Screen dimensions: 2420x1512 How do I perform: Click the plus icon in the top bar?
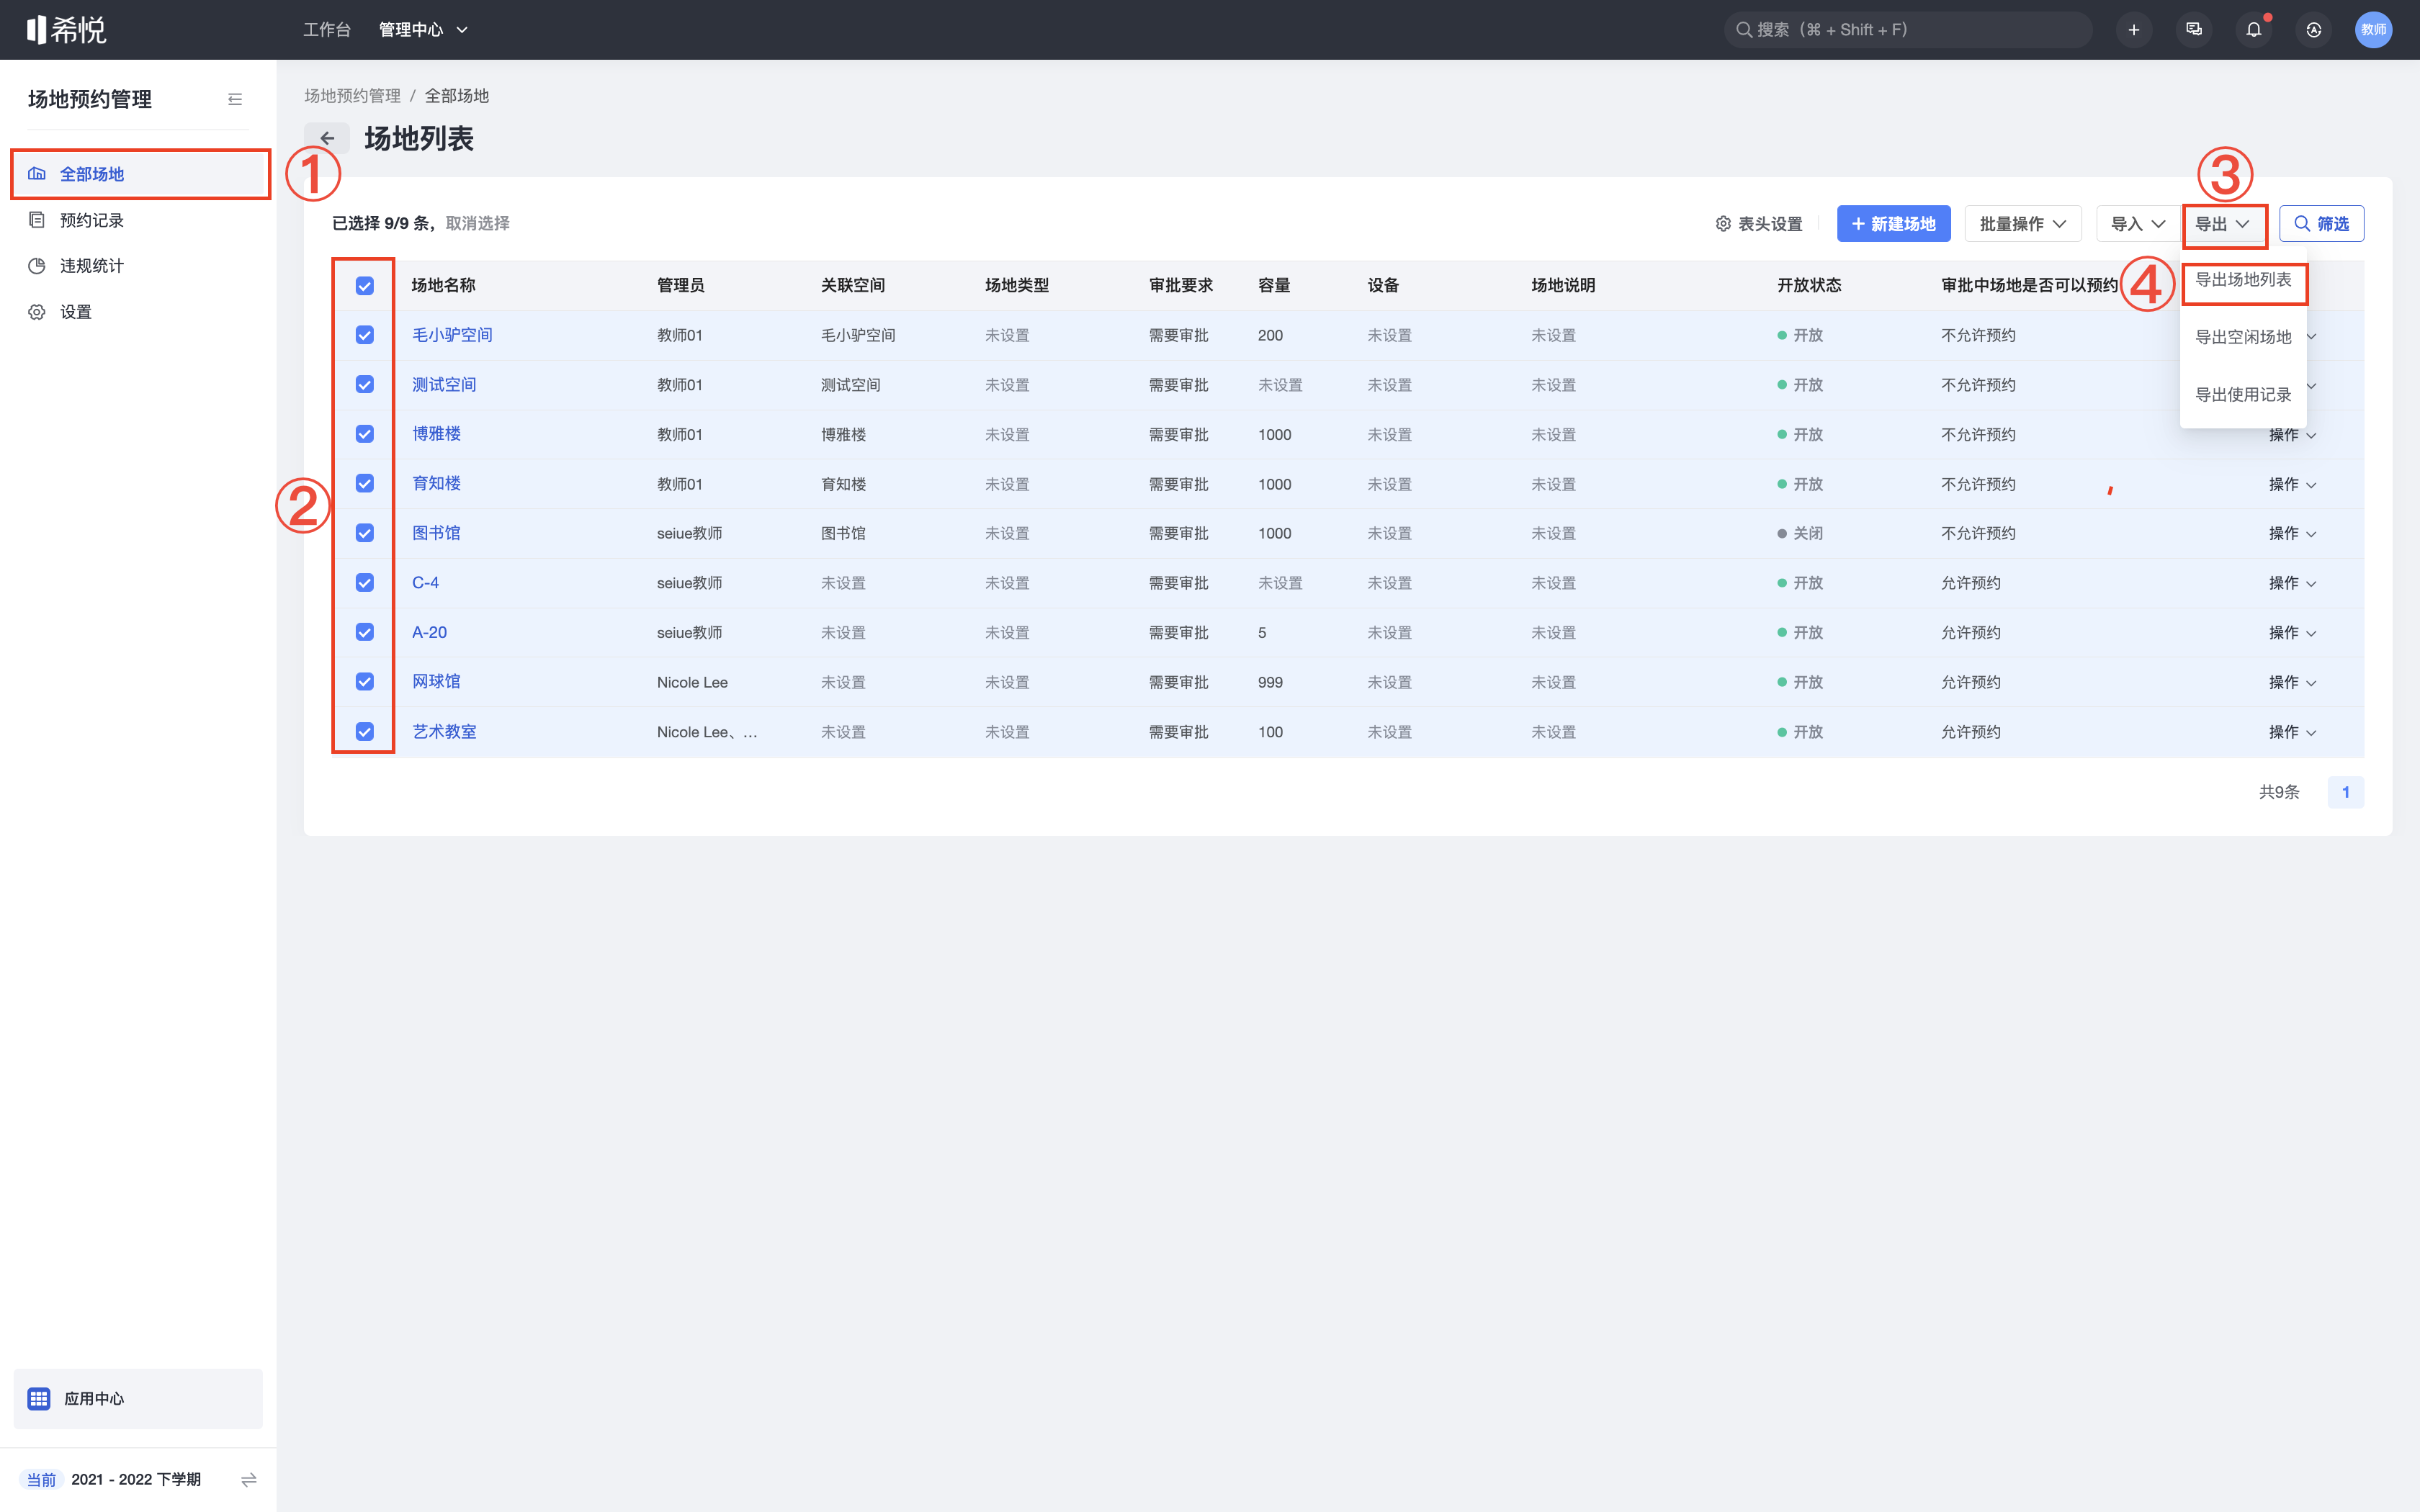click(x=2133, y=30)
